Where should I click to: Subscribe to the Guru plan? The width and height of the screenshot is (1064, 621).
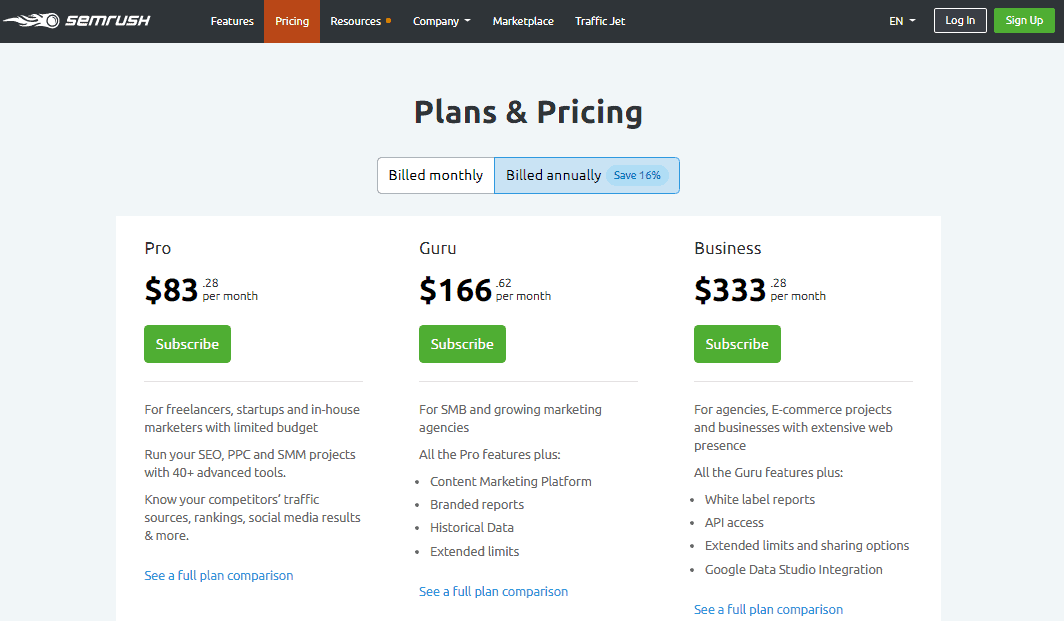point(462,344)
